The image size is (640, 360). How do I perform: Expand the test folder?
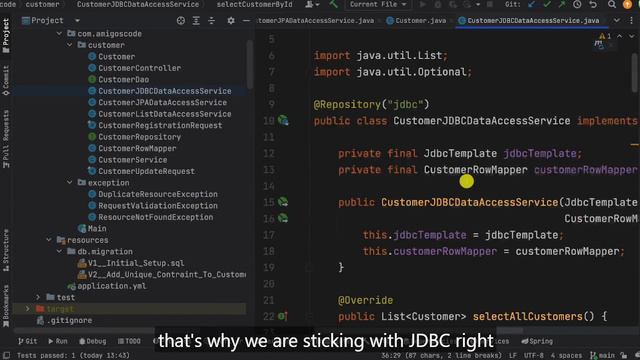pos(38,297)
